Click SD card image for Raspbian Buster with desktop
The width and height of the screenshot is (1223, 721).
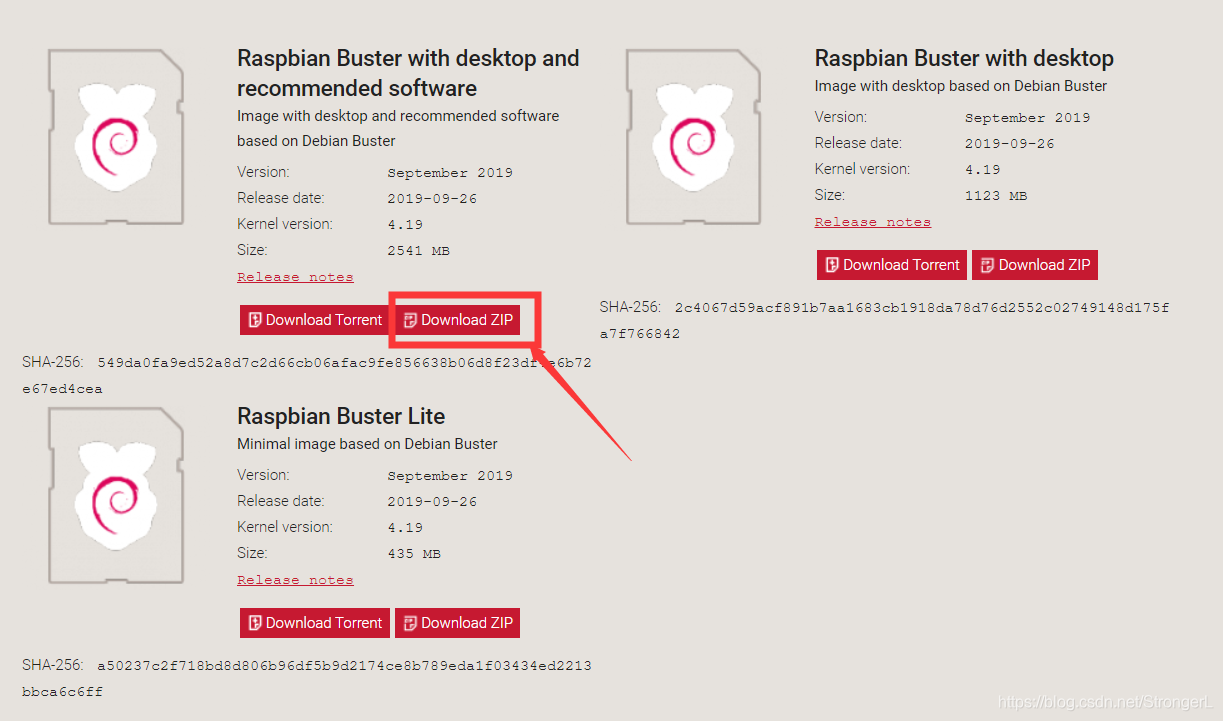pyautogui.click(x=695, y=137)
